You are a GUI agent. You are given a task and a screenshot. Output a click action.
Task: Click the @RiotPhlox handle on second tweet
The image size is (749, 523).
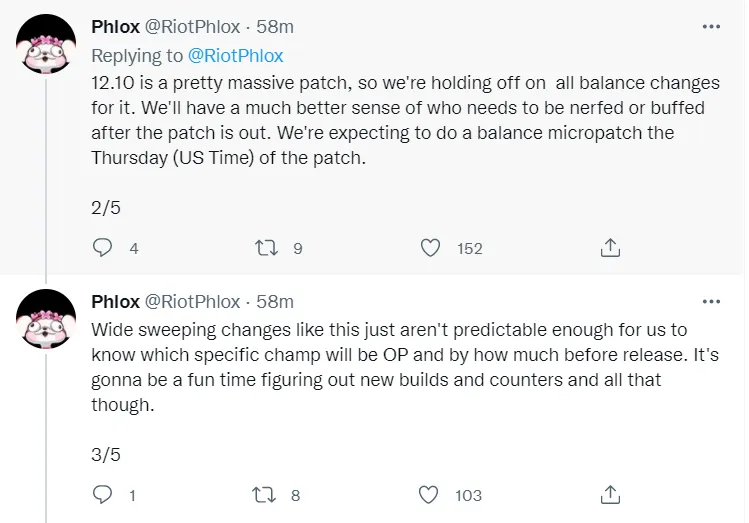[x=193, y=301]
